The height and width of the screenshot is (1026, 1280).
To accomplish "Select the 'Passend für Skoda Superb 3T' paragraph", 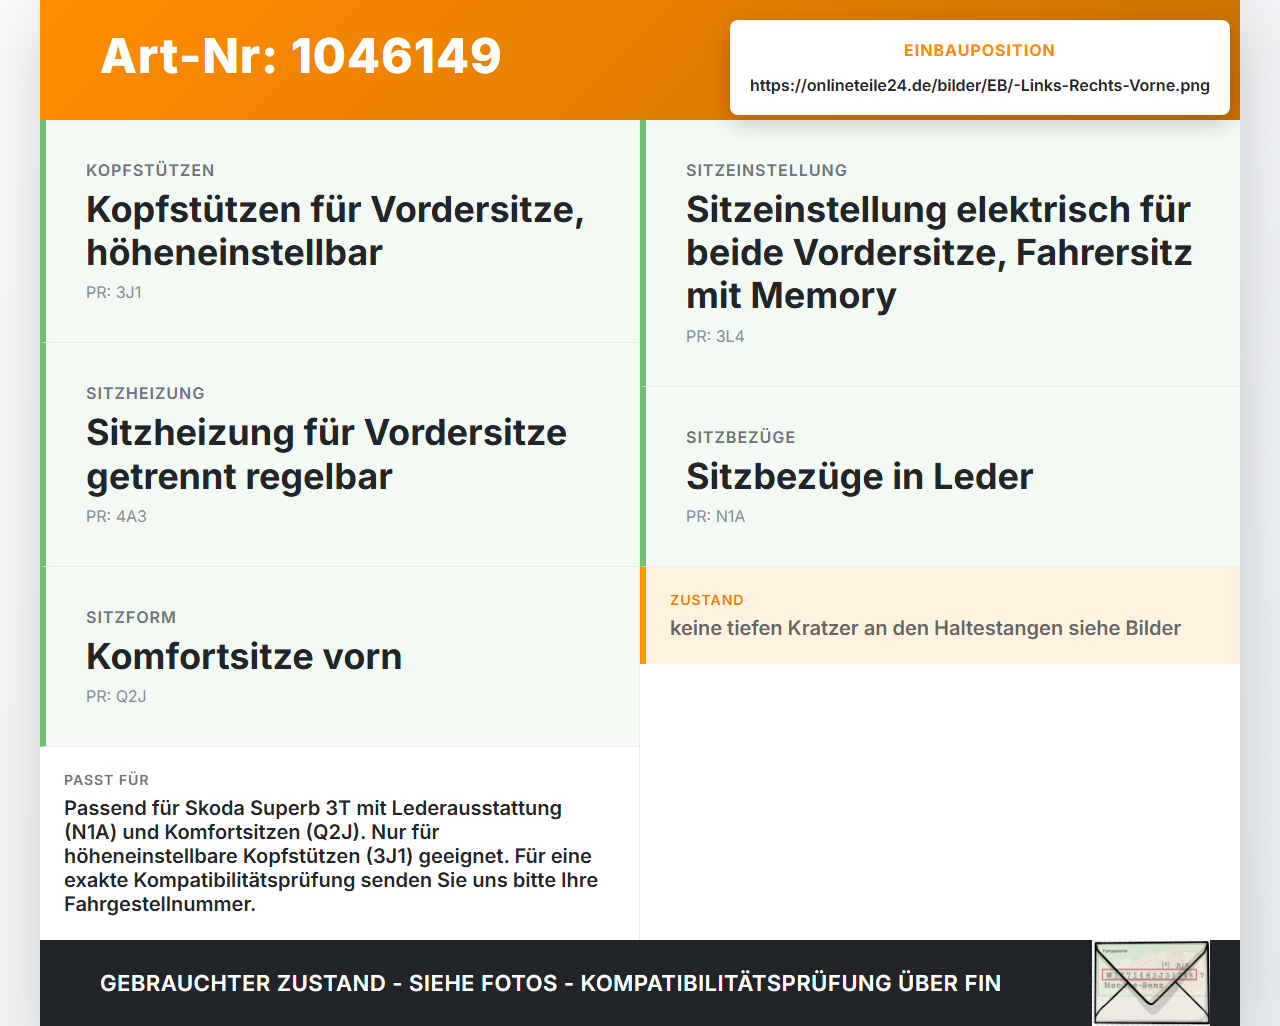I will (331, 856).
